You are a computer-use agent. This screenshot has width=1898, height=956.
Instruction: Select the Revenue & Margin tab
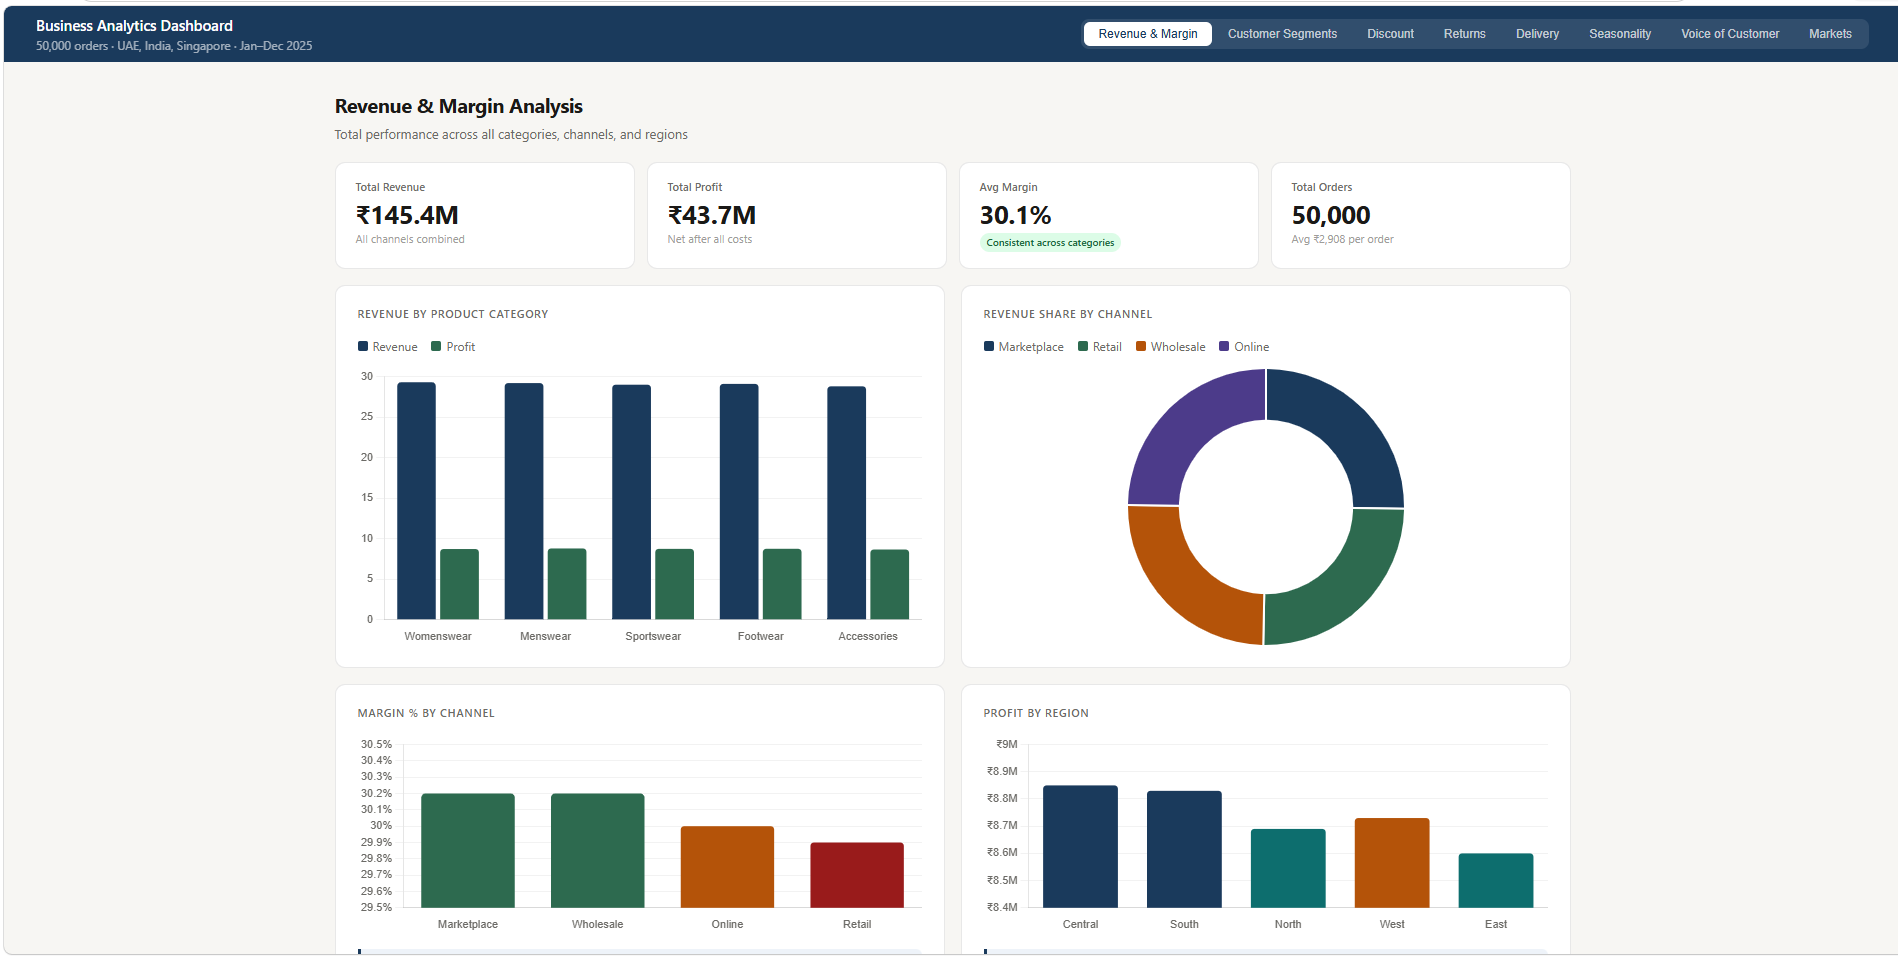tap(1147, 34)
